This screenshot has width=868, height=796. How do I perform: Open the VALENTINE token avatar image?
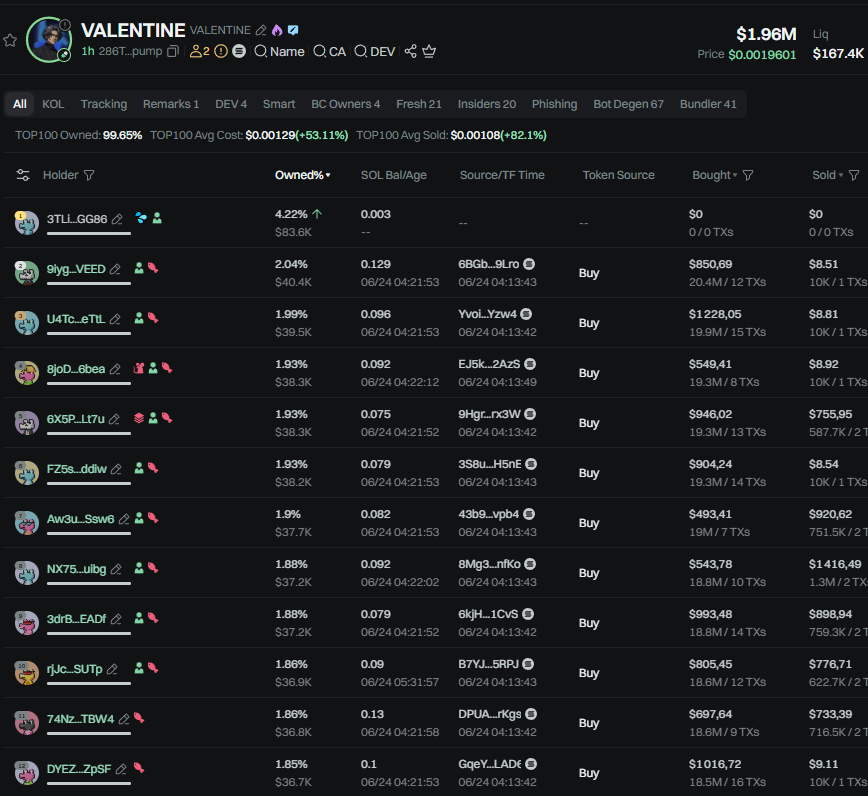click(x=49, y=39)
